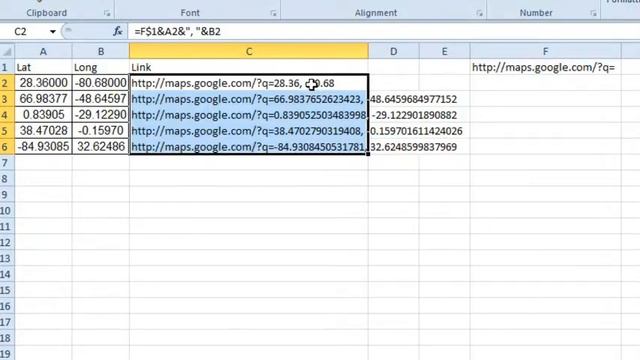This screenshot has width=640, height=360.
Task: Select column C header
Action: pos(249,51)
